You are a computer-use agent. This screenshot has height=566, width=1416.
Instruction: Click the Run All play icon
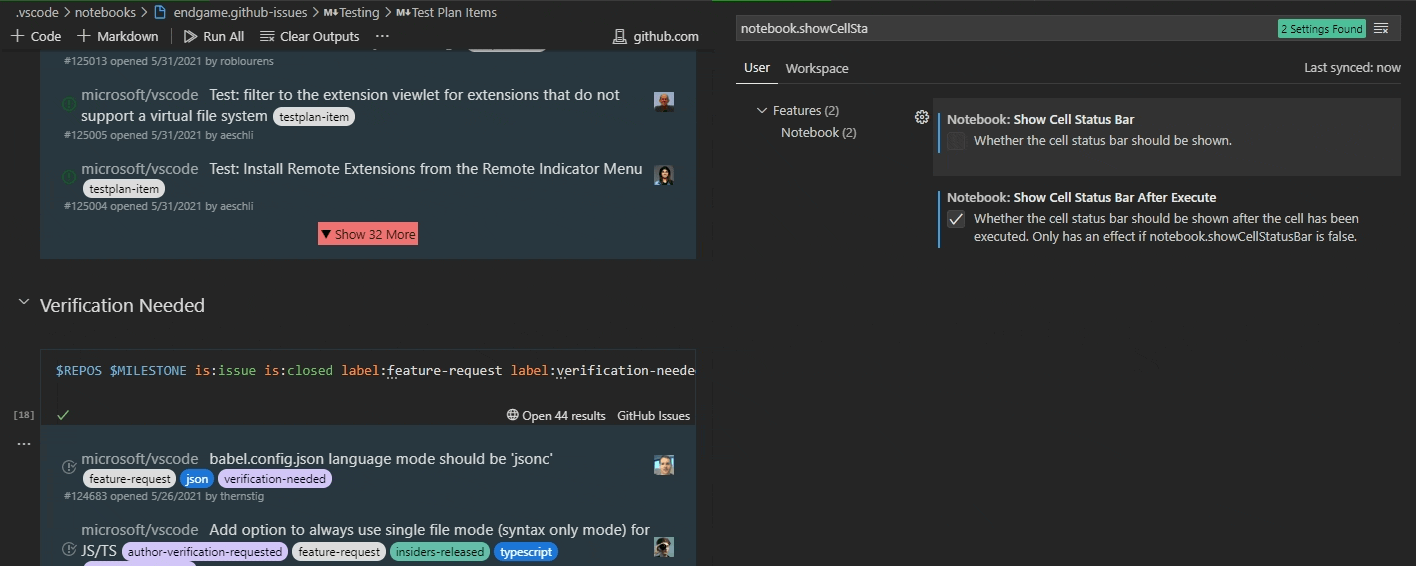pyautogui.click(x=190, y=36)
